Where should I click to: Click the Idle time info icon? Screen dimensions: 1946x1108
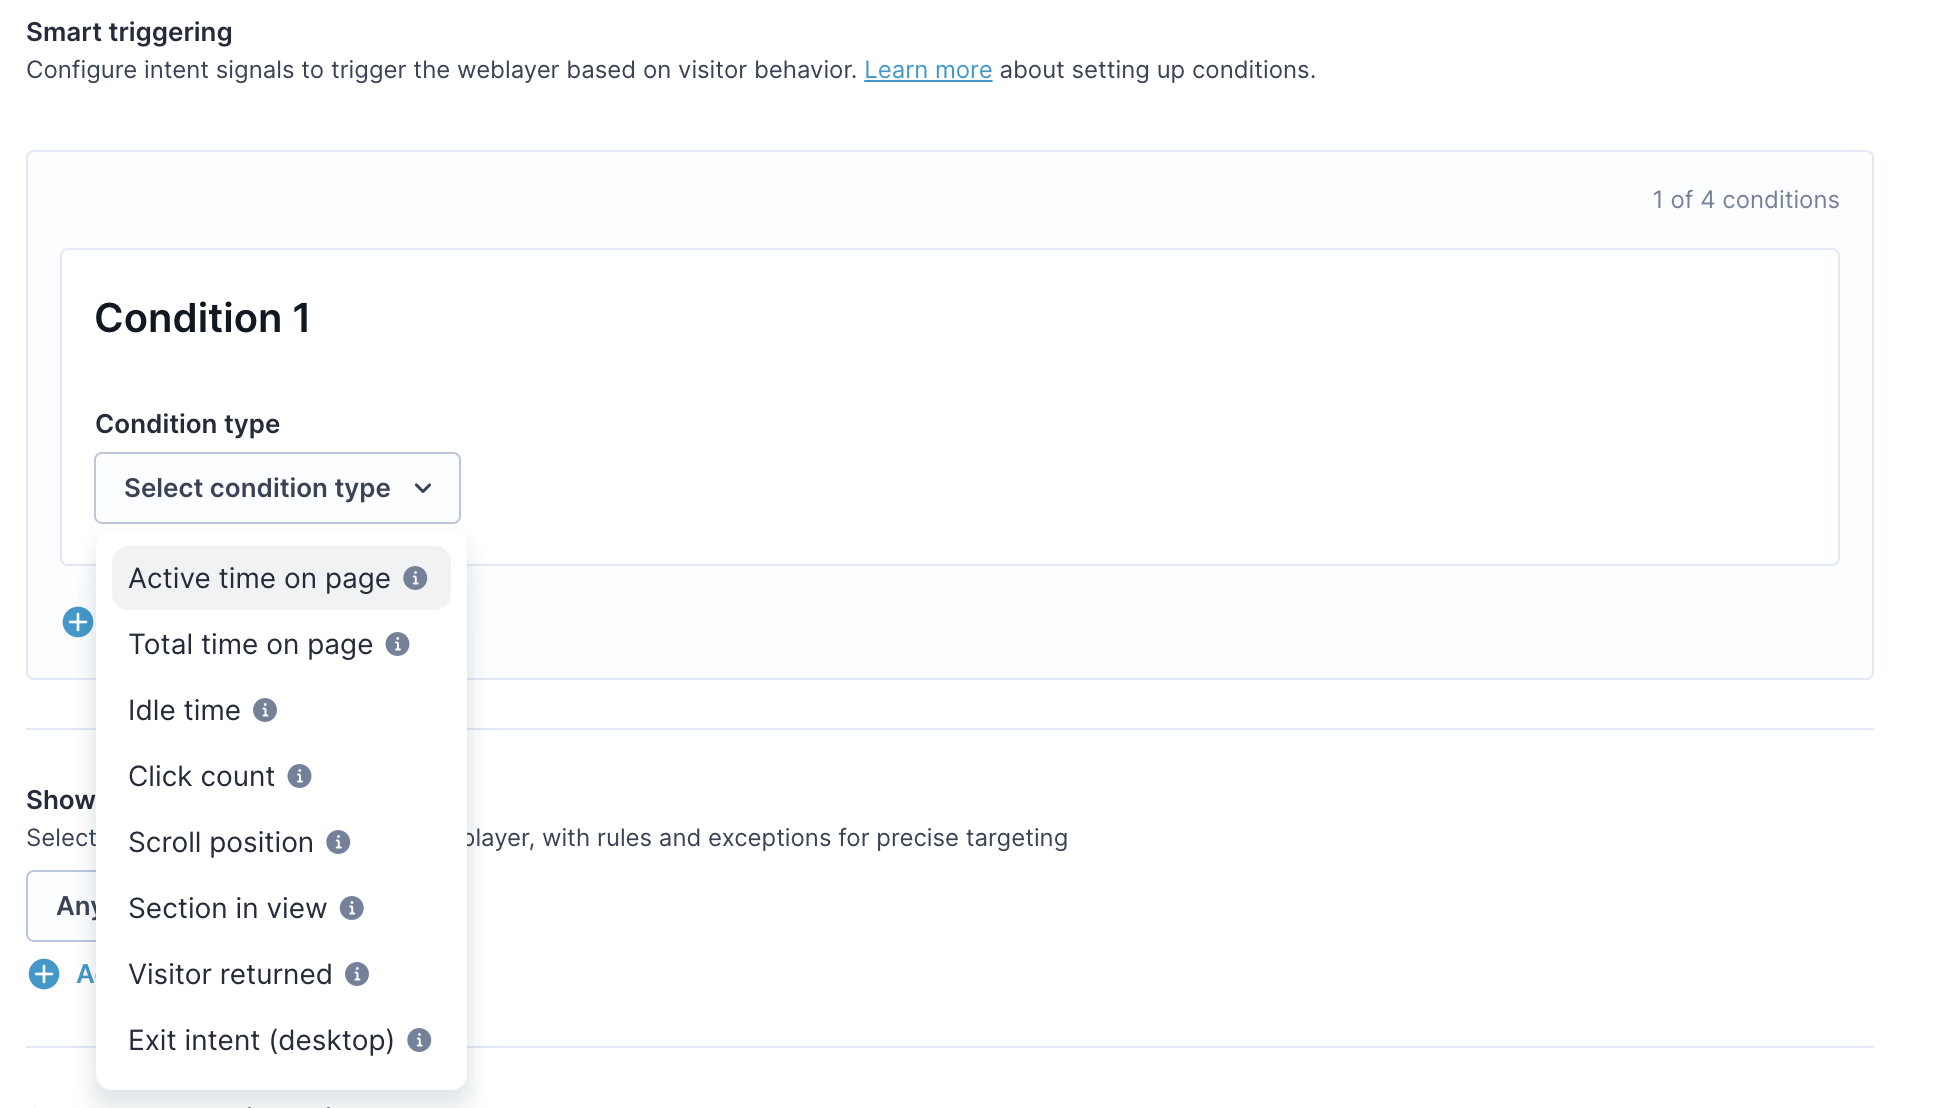(x=265, y=710)
